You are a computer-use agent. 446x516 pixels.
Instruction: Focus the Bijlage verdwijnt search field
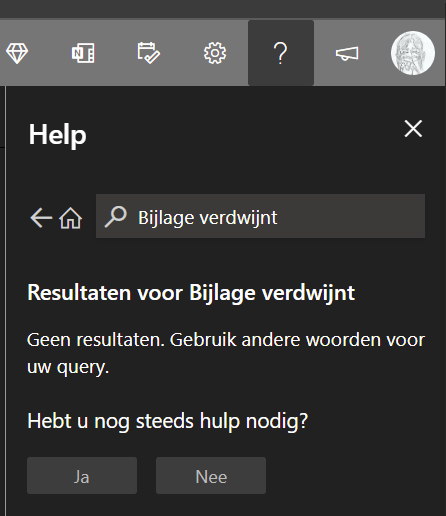260,216
